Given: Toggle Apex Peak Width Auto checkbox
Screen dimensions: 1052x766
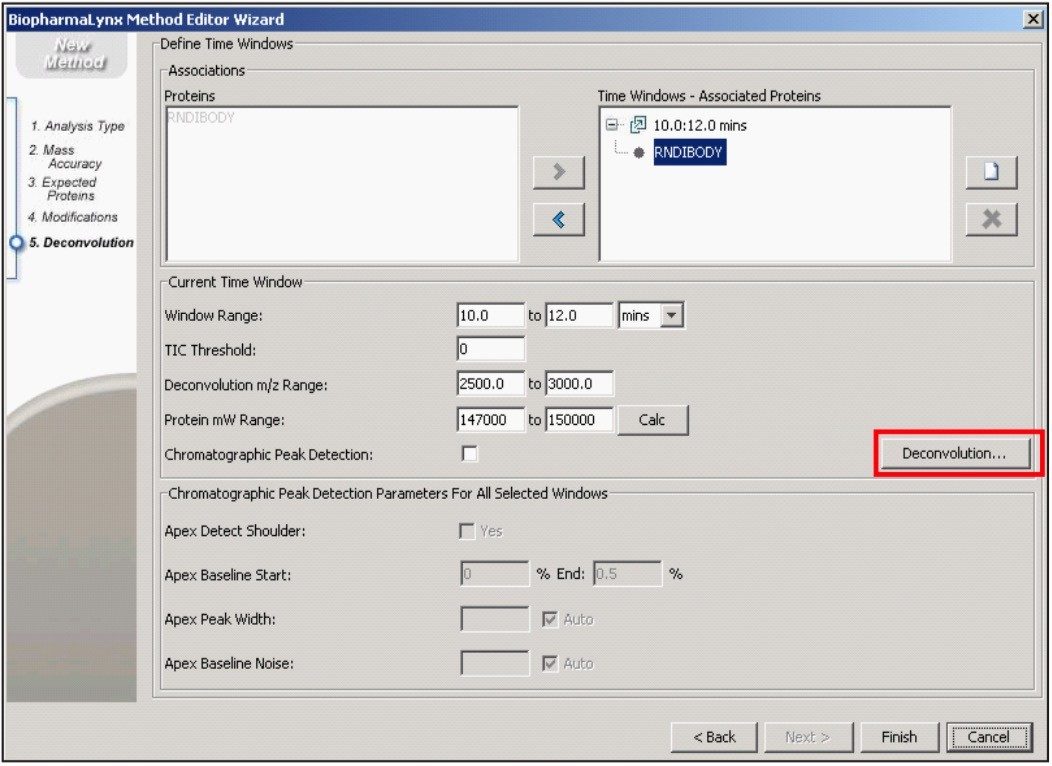Looking at the screenshot, I should [549, 619].
